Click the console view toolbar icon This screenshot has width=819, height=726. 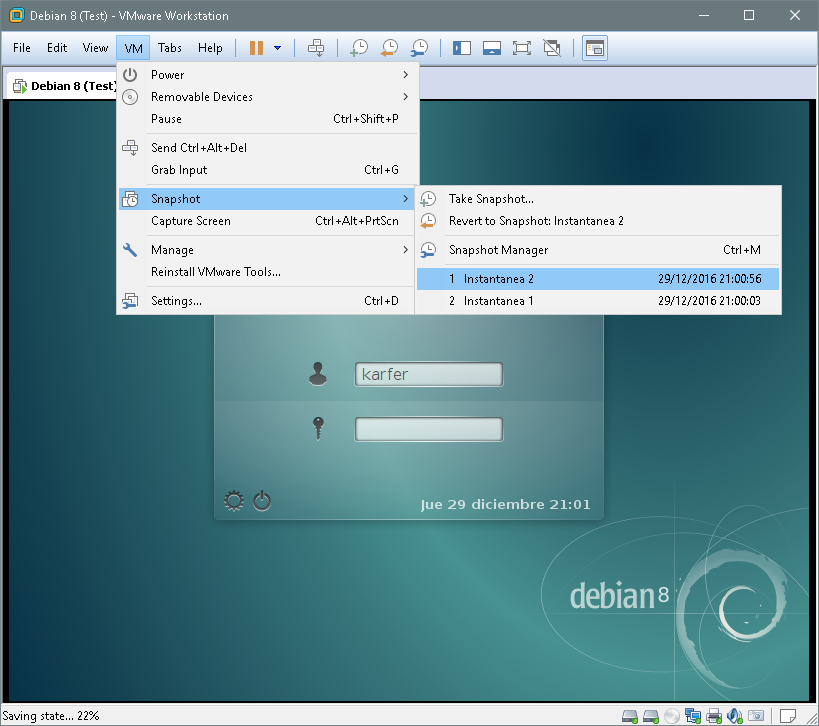pos(595,48)
